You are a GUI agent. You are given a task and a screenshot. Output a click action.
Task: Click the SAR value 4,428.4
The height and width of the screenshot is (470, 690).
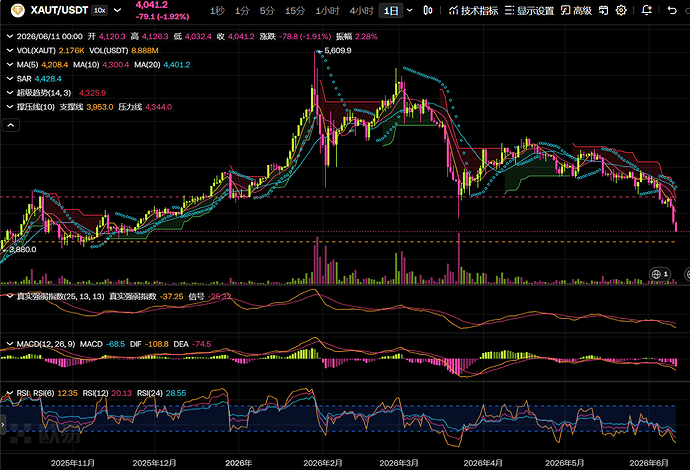[48, 79]
